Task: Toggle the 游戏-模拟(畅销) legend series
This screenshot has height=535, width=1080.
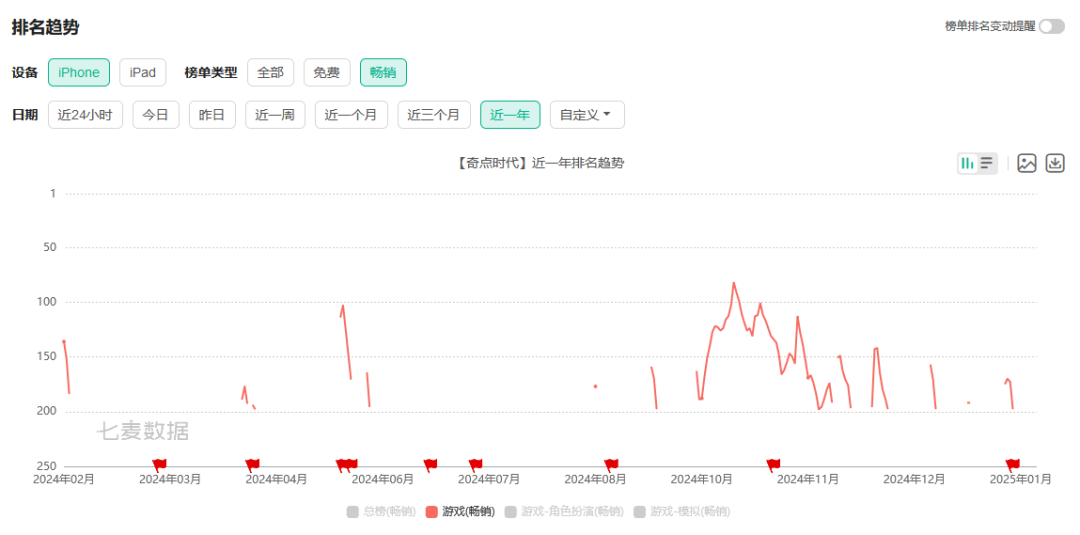Action: click(x=682, y=512)
